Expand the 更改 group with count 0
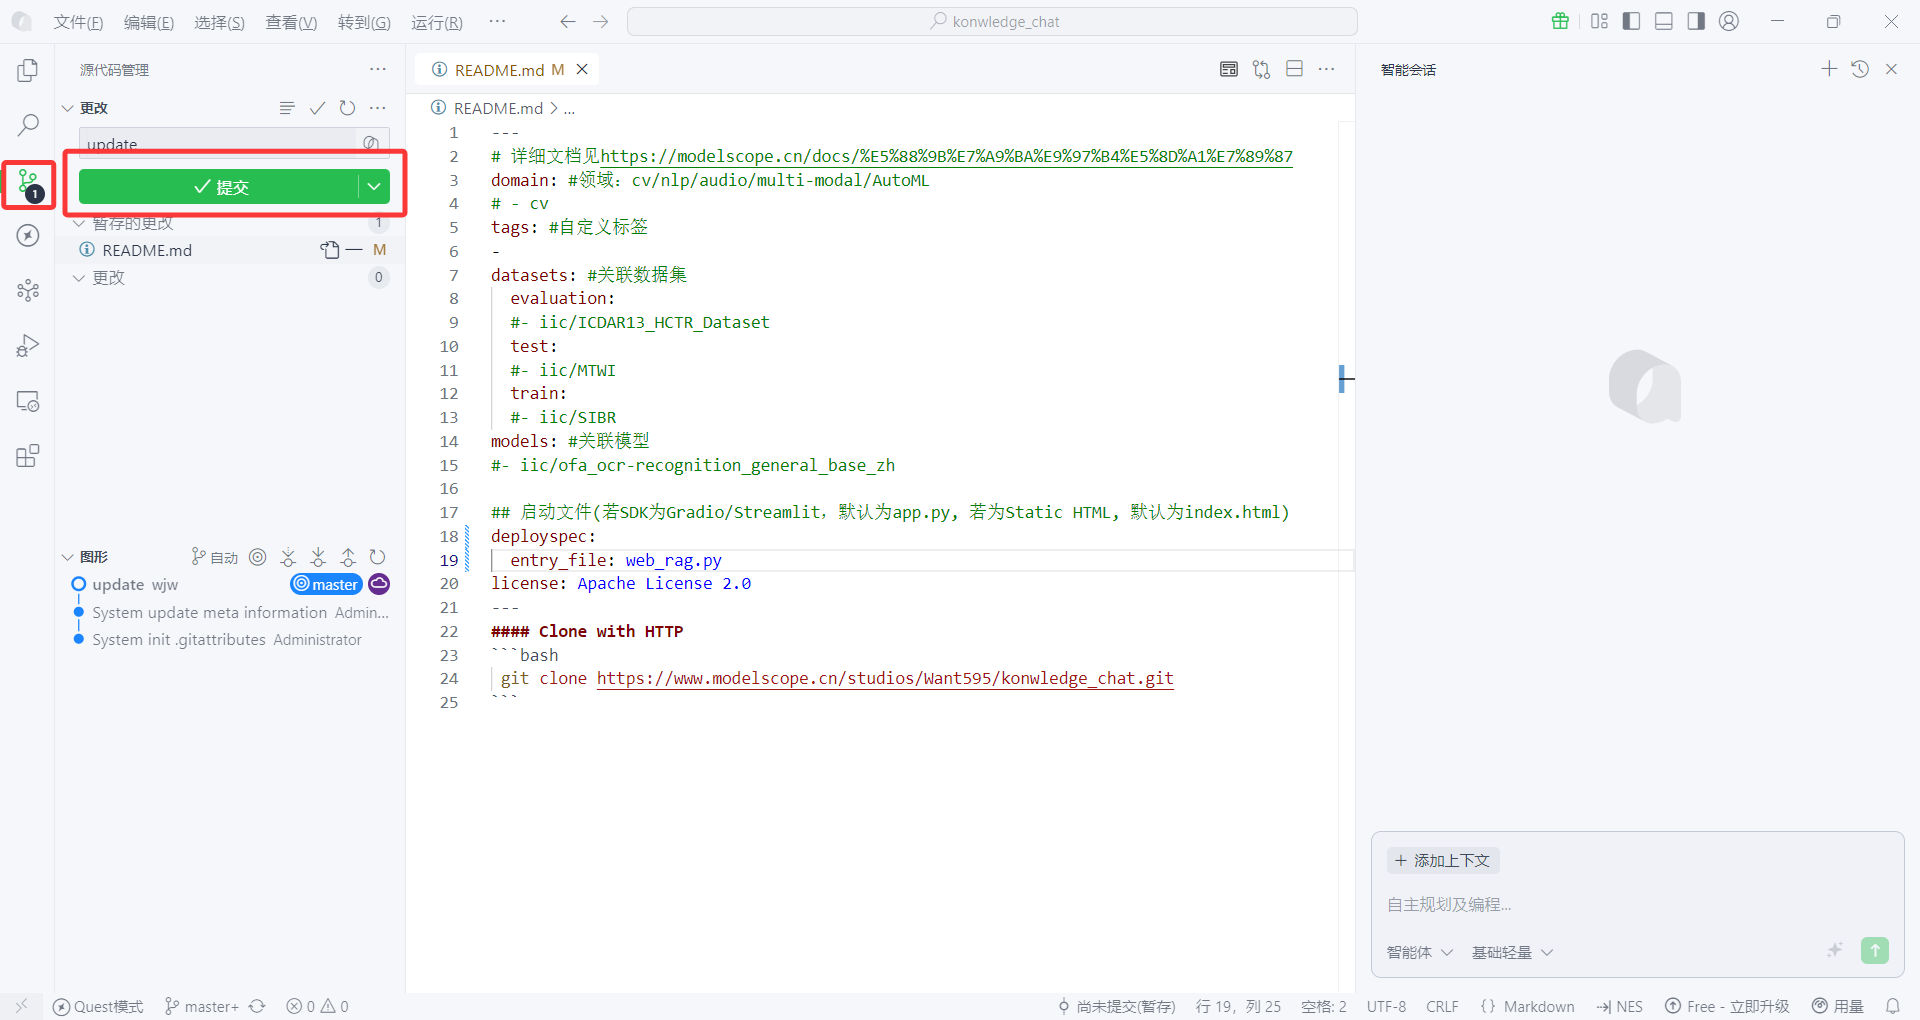Image resolution: width=1920 pixels, height=1020 pixels. click(x=79, y=278)
